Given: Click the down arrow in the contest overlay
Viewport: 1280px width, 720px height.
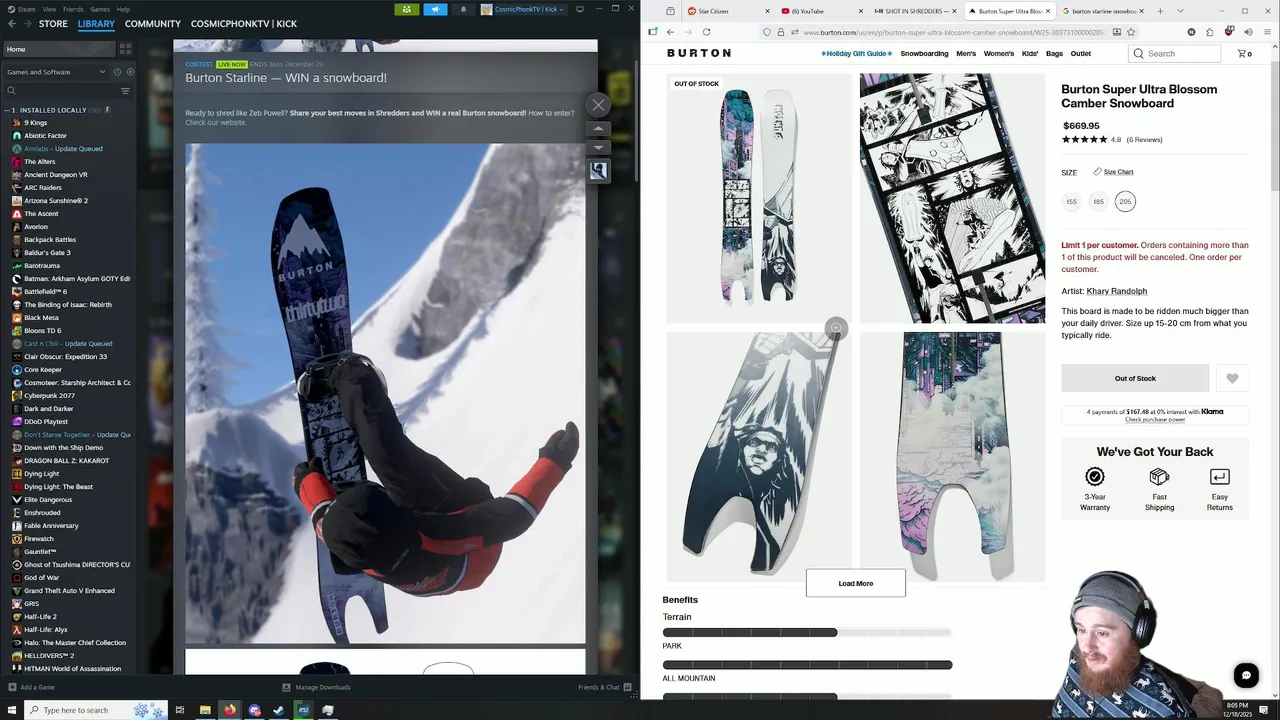Looking at the screenshot, I should tap(598, 147).
